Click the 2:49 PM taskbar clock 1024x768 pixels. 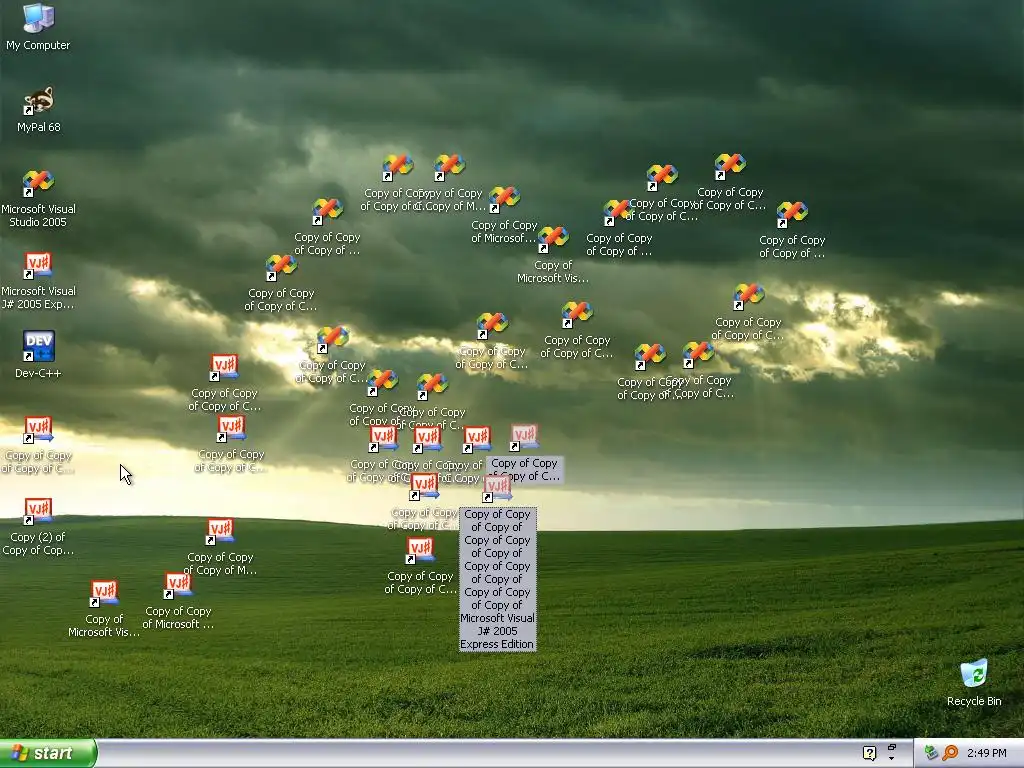pyautogui.click(x=986, y=754)
